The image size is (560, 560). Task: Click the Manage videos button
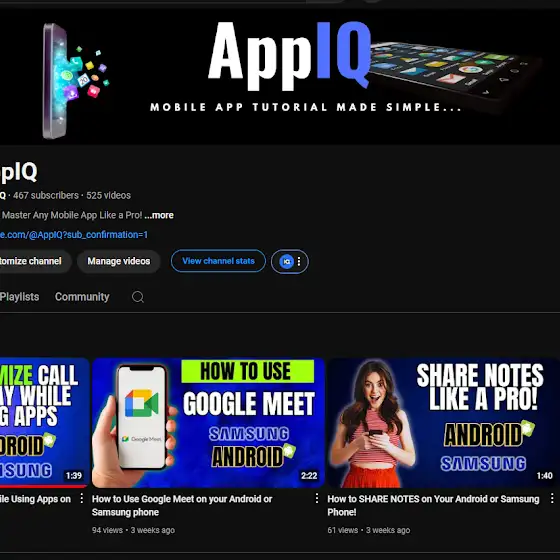[119, 261]
